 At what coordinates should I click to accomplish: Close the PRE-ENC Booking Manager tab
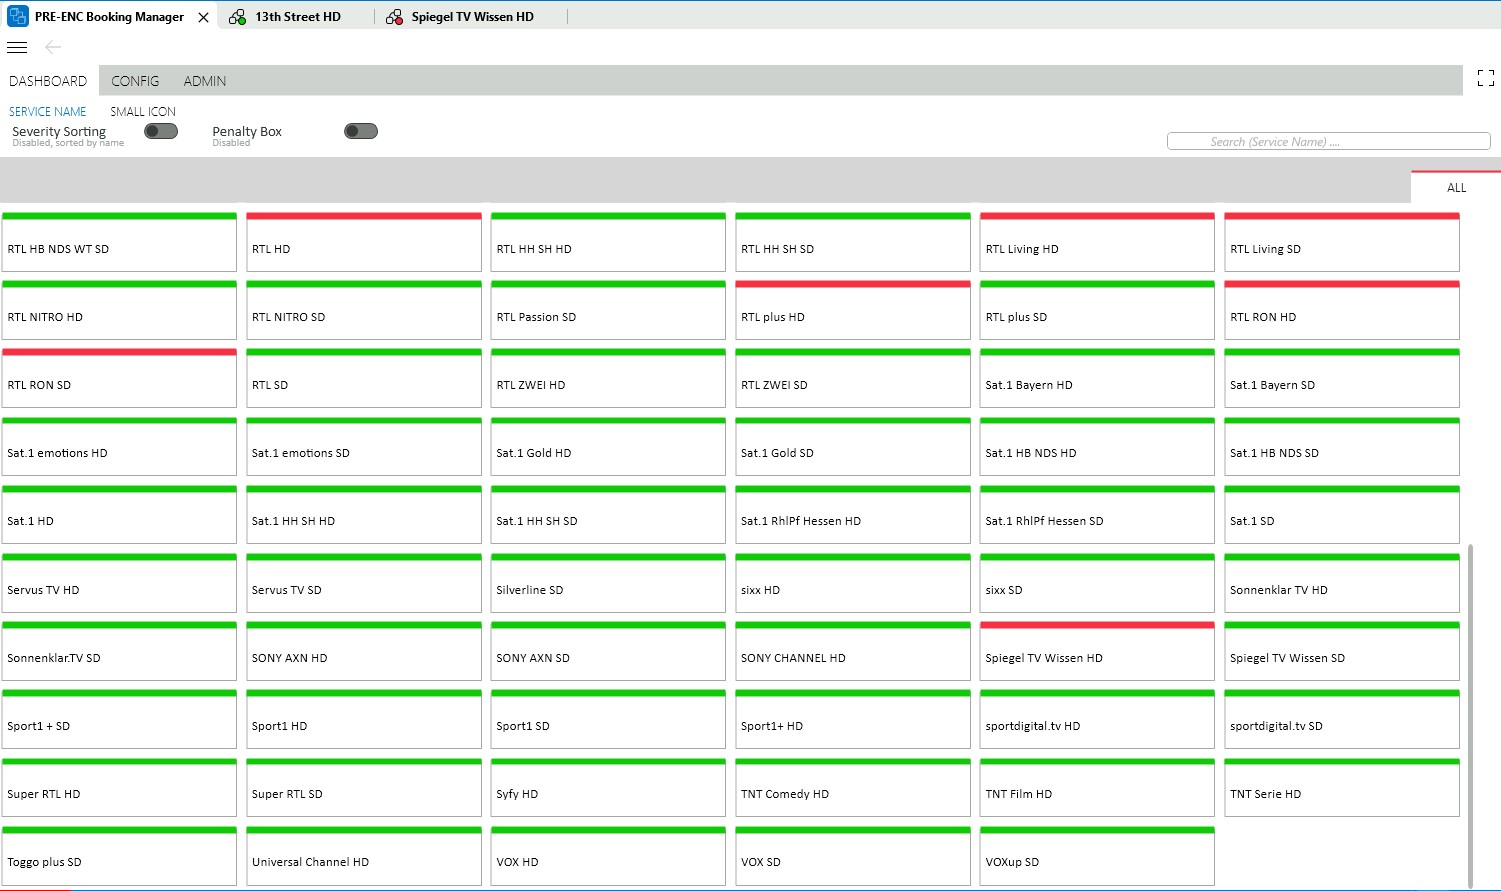pos(203,17)
